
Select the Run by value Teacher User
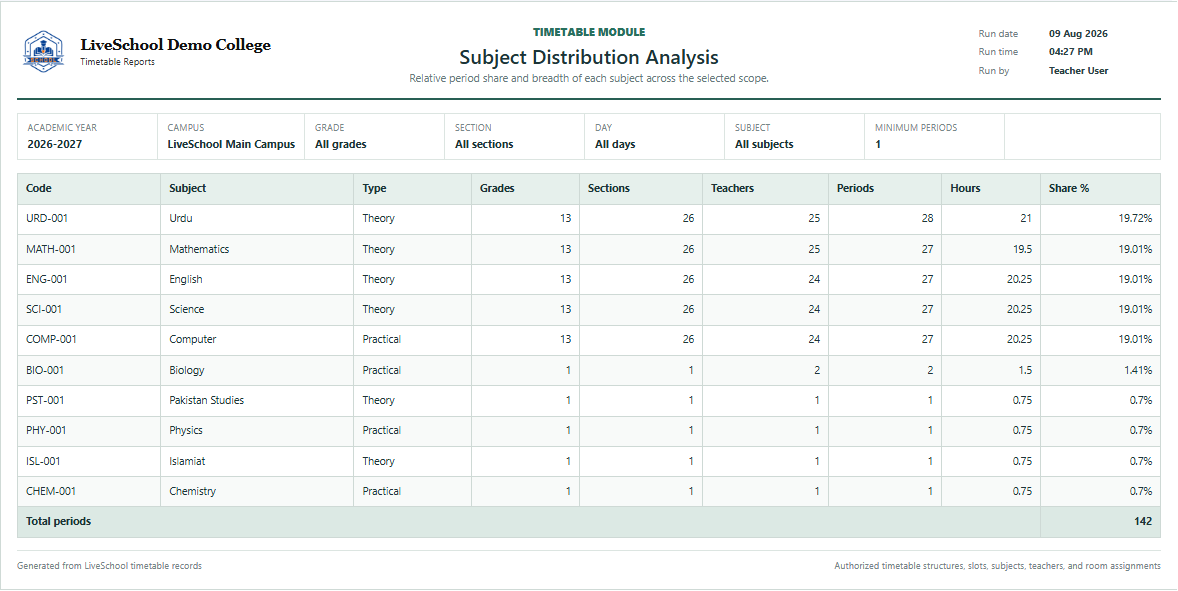pos(1078,71)
